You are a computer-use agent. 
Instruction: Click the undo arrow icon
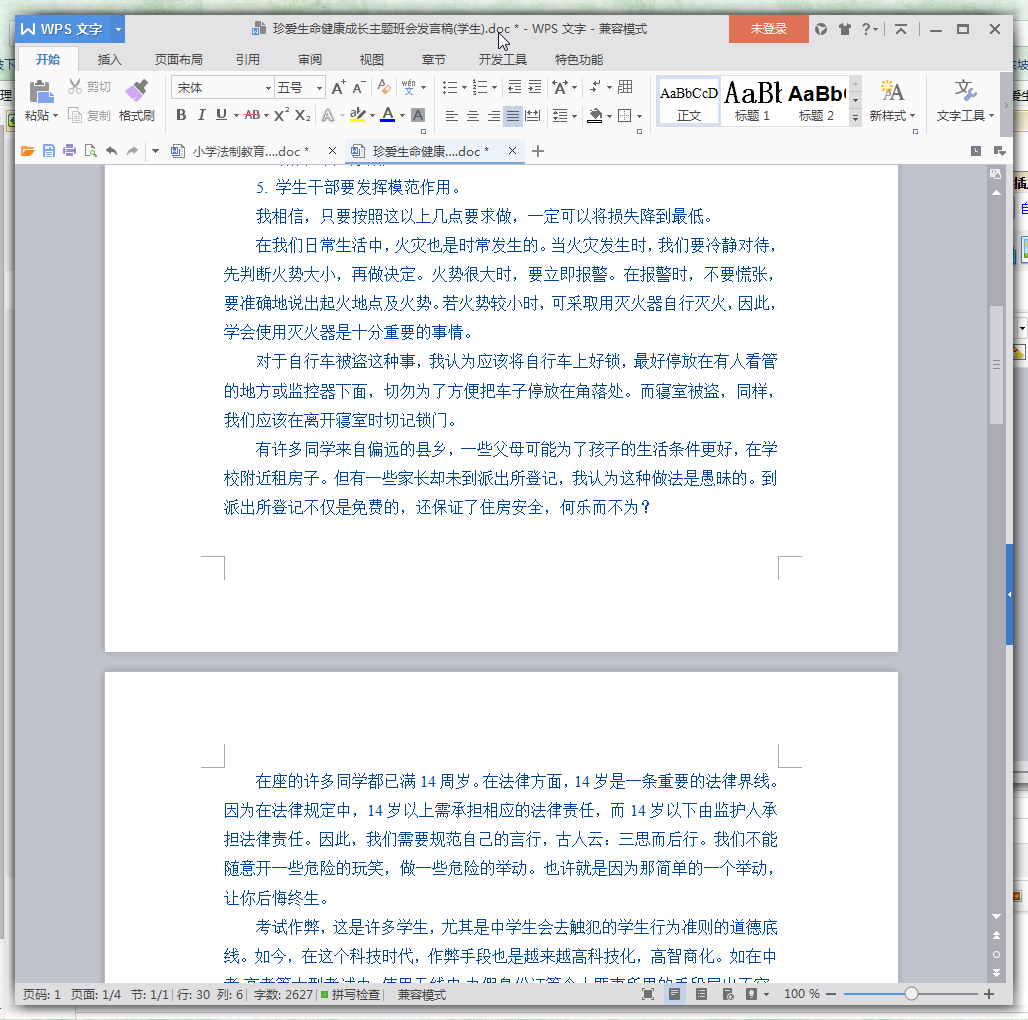click(111, 151)
